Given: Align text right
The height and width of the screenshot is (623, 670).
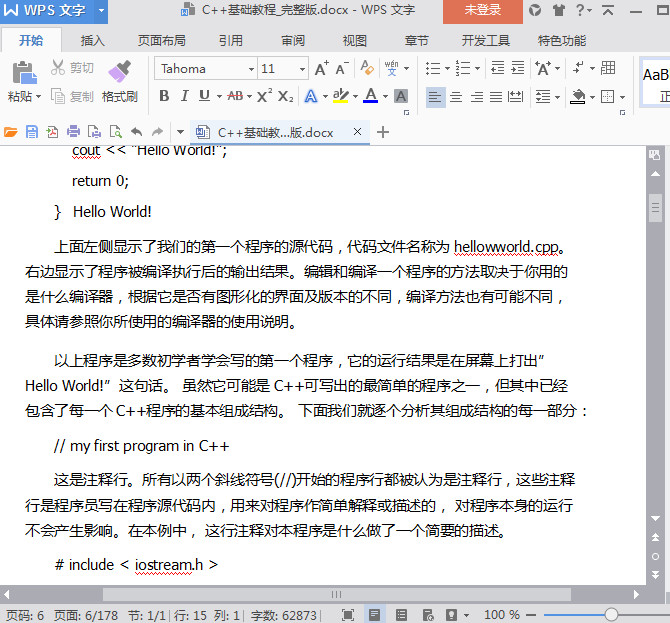Looking at the screenshot, I should 476,97.
